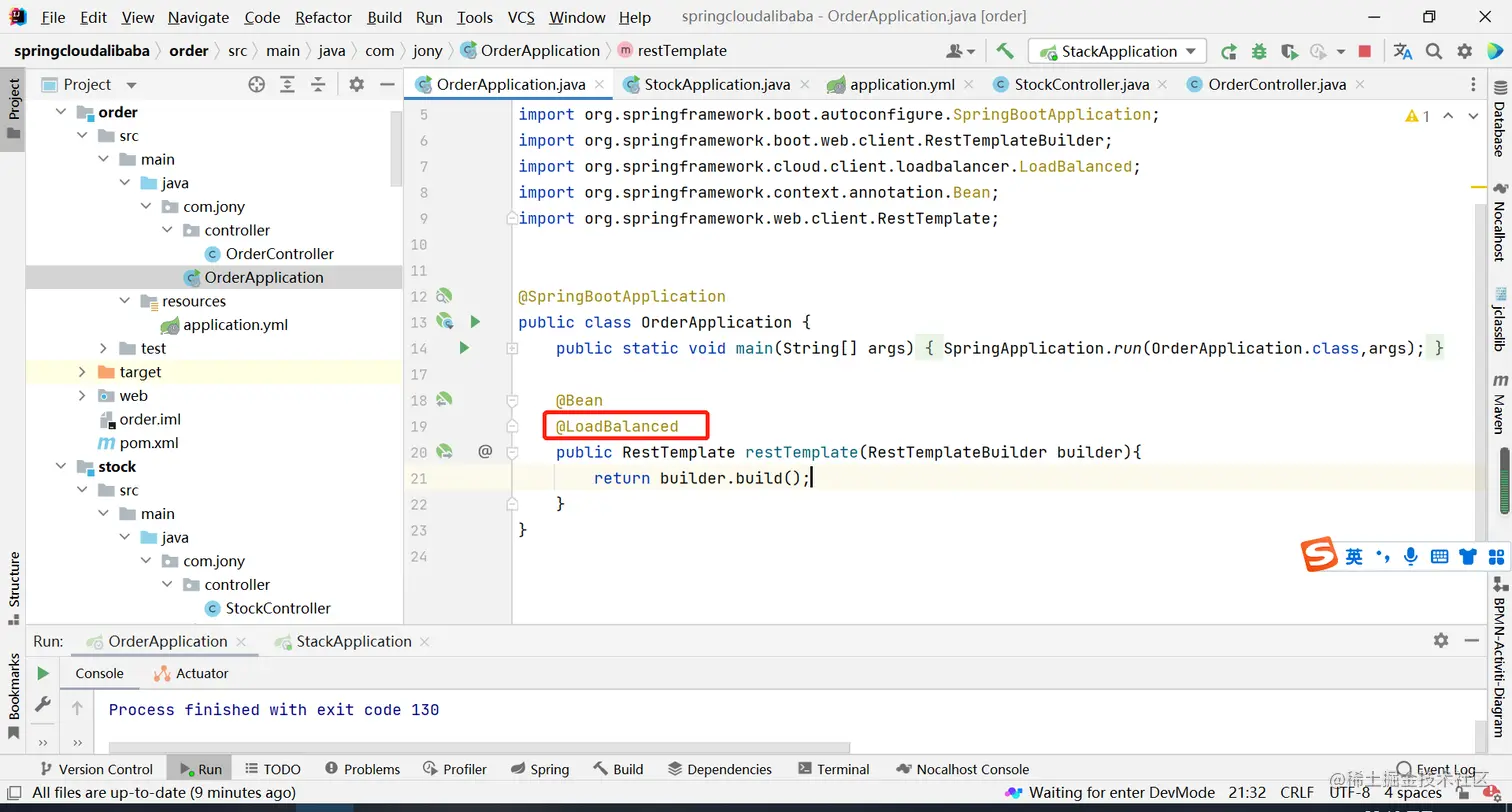The width and height of the screenshot is (1512, 812).
Task: Toggle the Sogou English/Chinese input mode
Action: click(1354, 557)
